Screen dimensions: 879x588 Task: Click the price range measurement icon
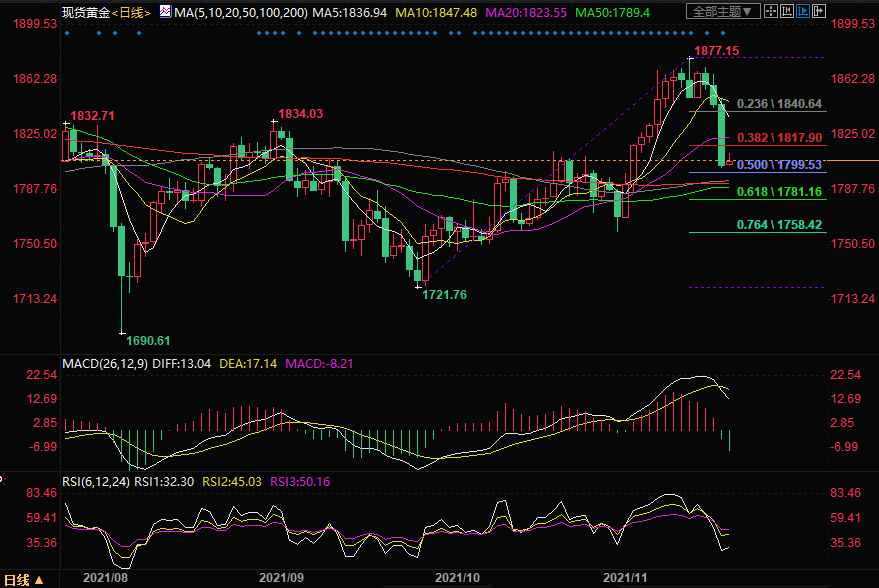click(788, 11)
